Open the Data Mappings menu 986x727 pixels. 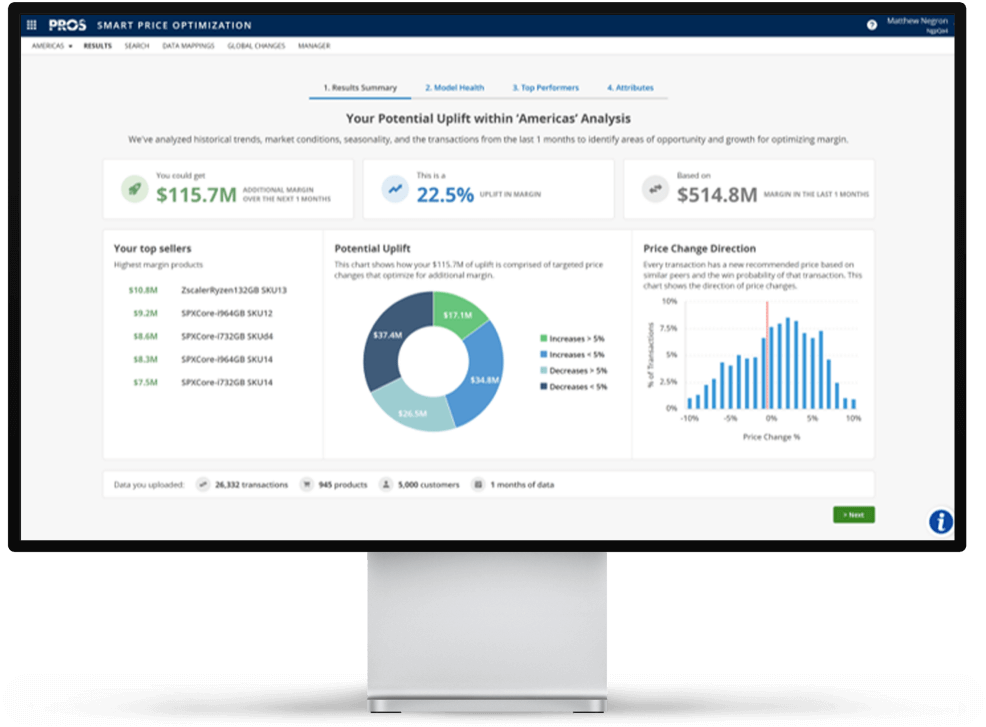click(x=188, y=46)
